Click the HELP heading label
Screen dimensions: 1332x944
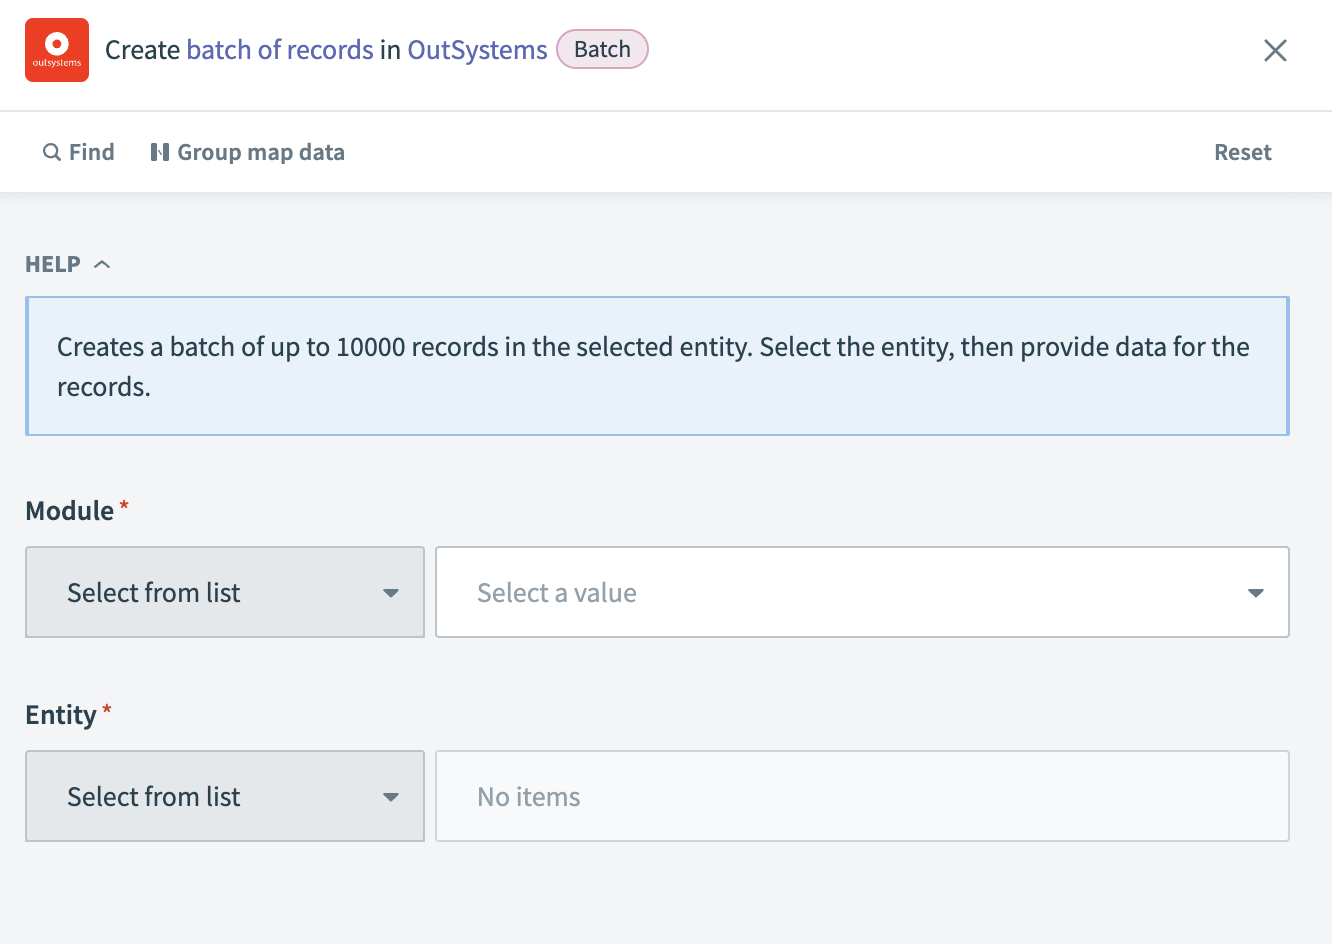pos(50,263)
